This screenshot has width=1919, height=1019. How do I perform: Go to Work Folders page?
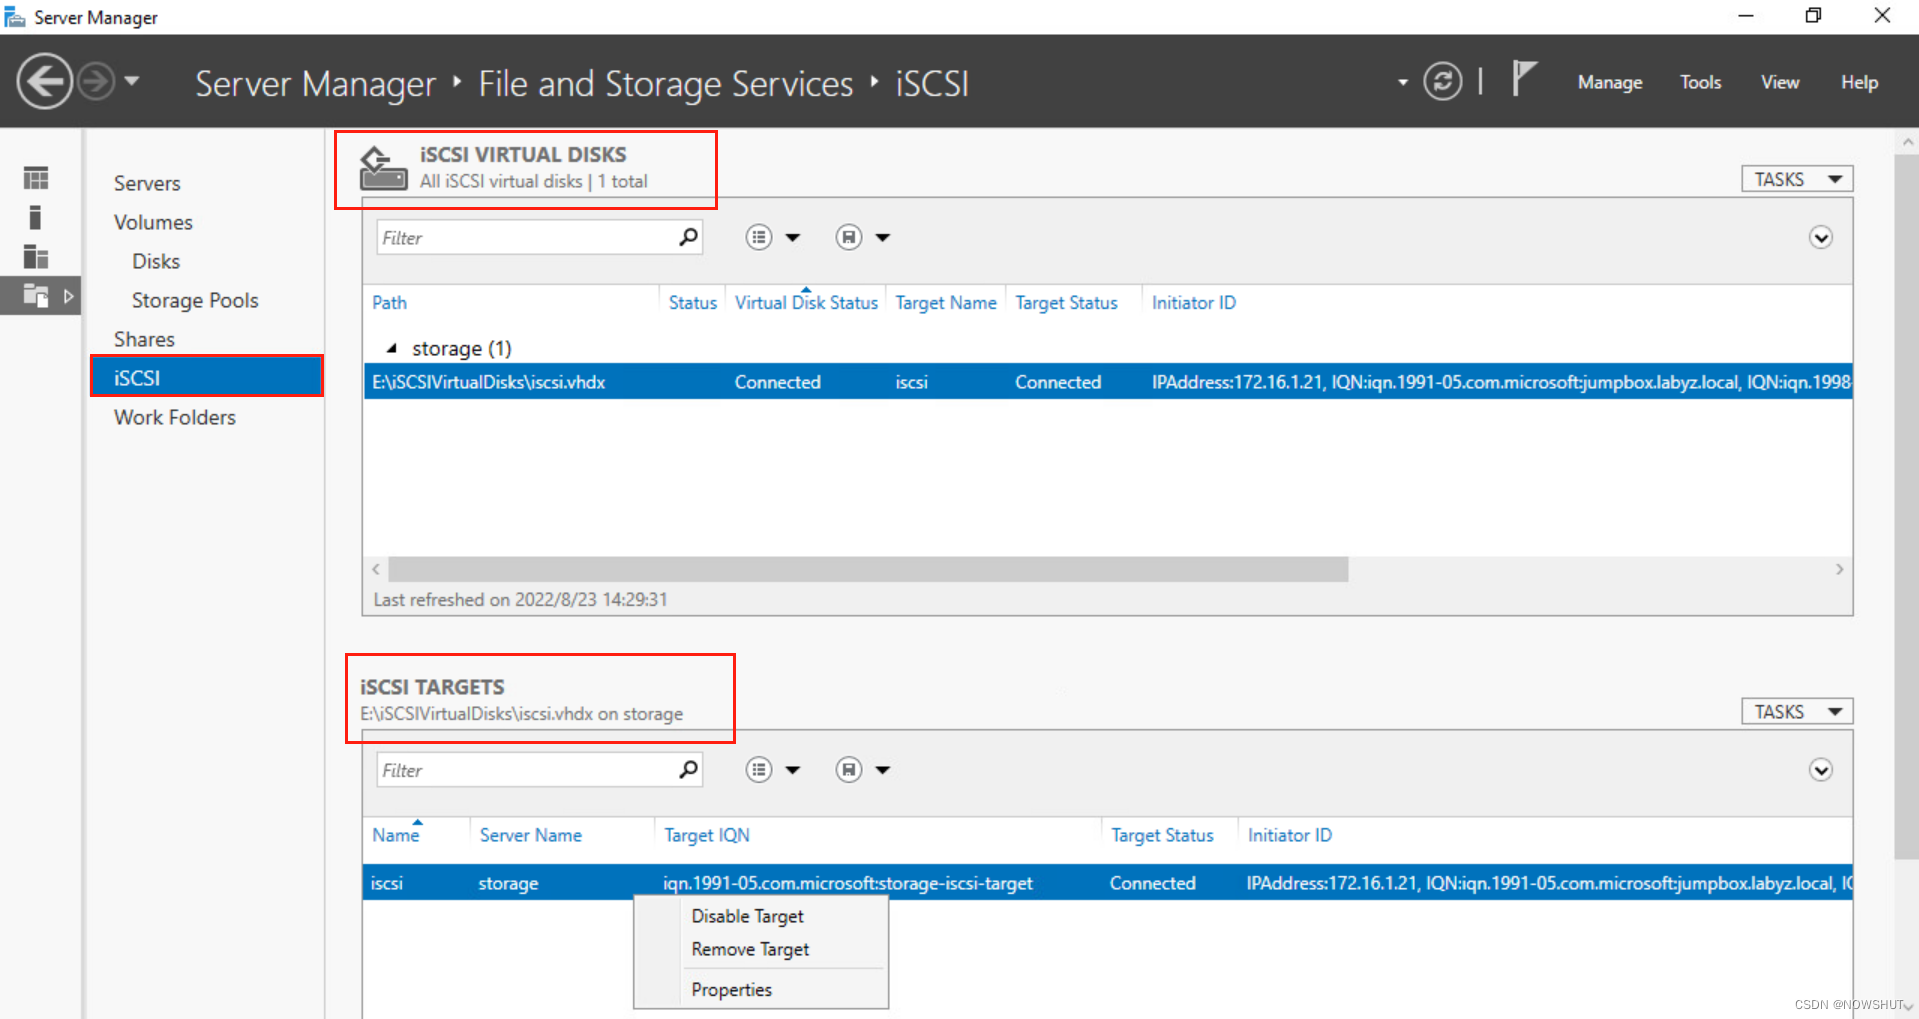click(x=175, y=417)
